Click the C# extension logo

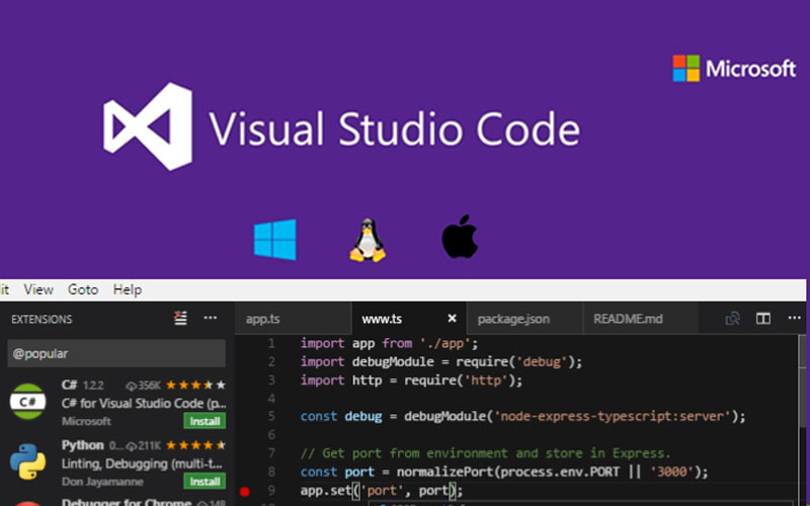tap(28, 402)
